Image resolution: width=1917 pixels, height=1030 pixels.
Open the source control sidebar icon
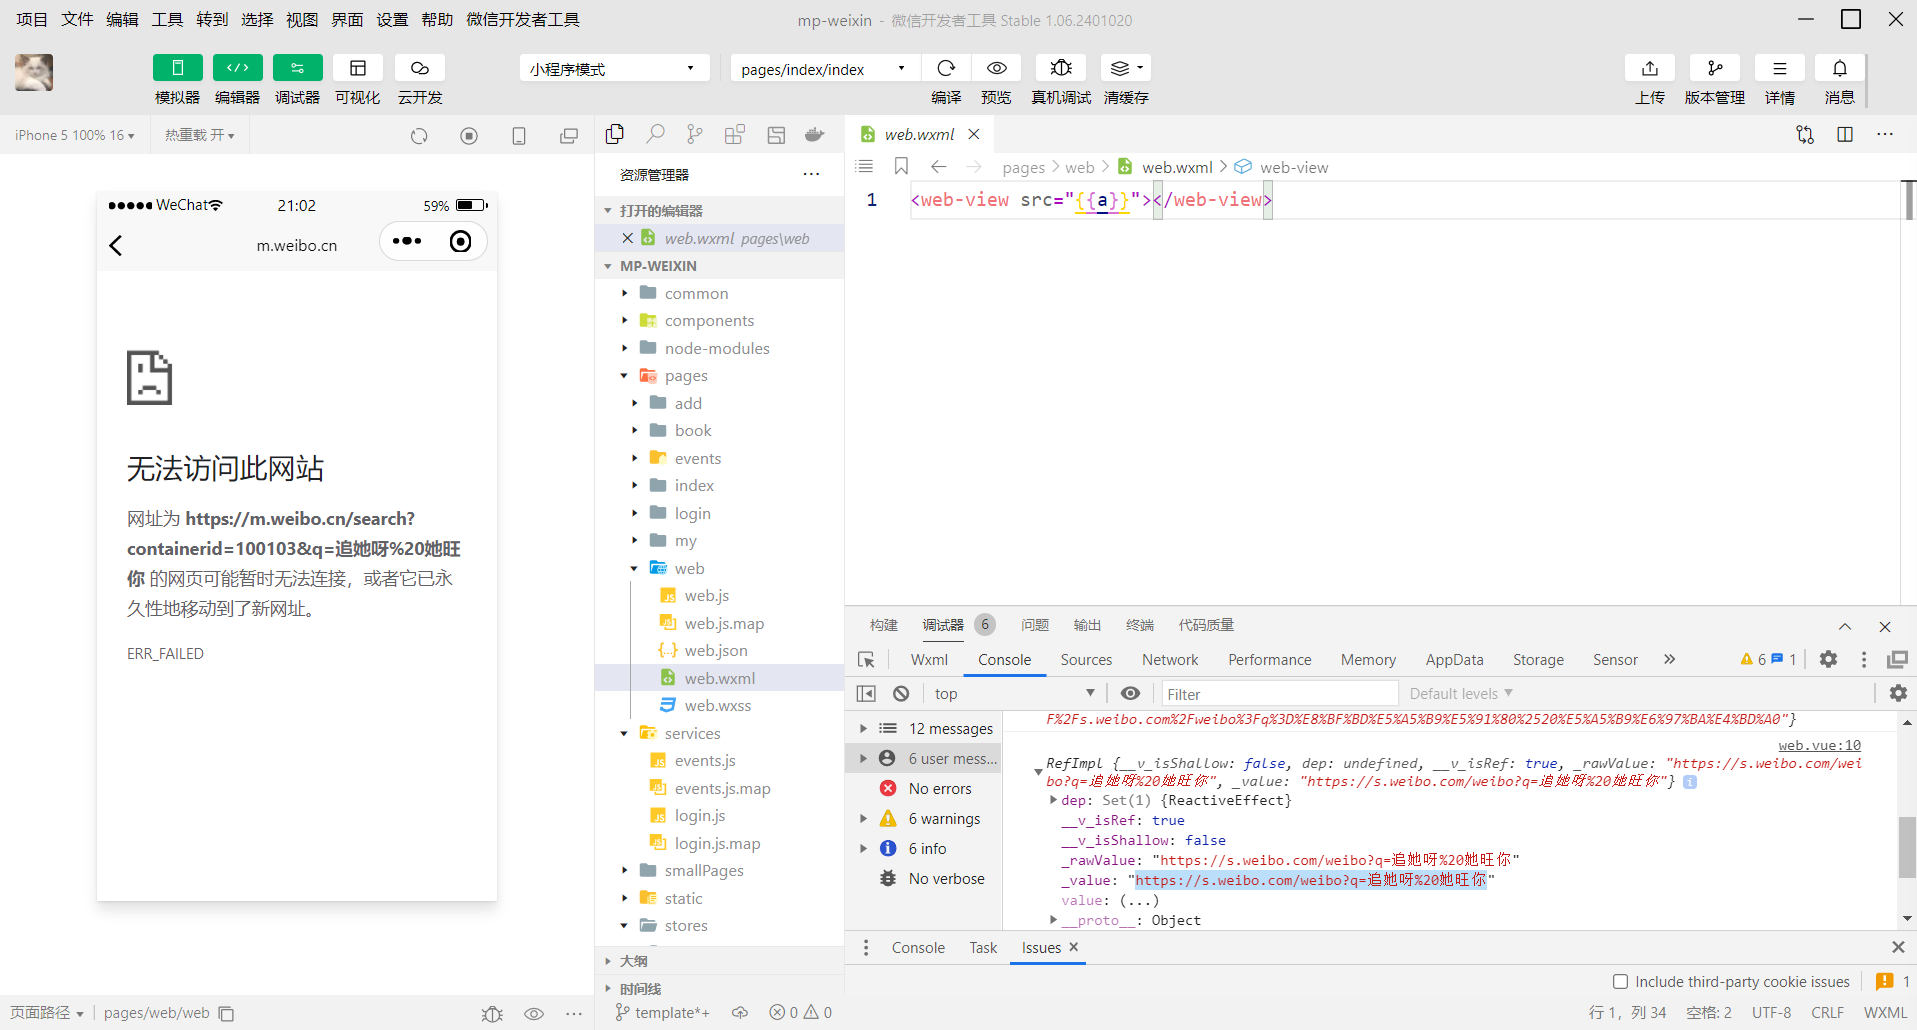click(695, 134)
